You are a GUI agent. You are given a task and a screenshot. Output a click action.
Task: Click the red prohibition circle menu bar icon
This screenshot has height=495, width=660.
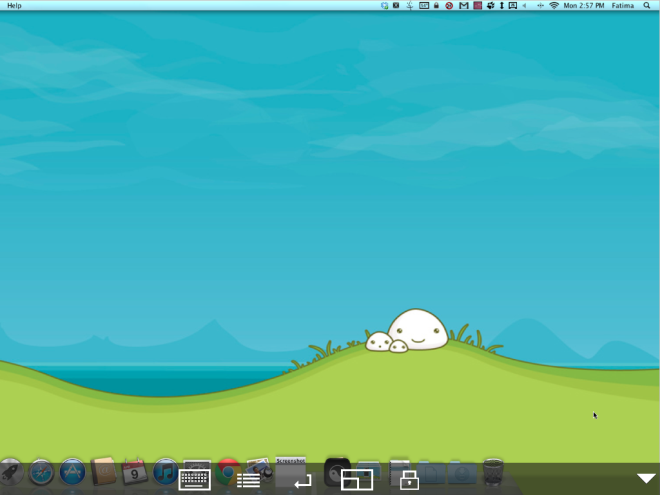449,5
